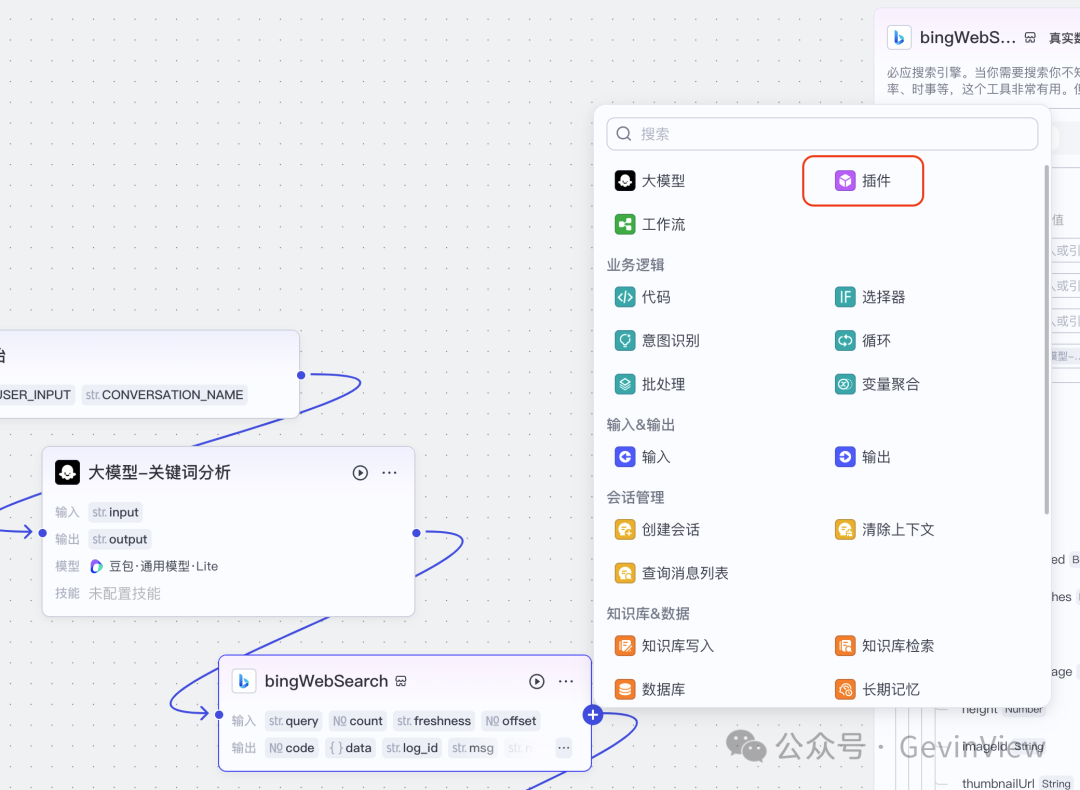The width and height of the screenshot is (1080, 790).
Task: Expand hidden outputs of bingWebSearch node
Action: pos(563,747)
